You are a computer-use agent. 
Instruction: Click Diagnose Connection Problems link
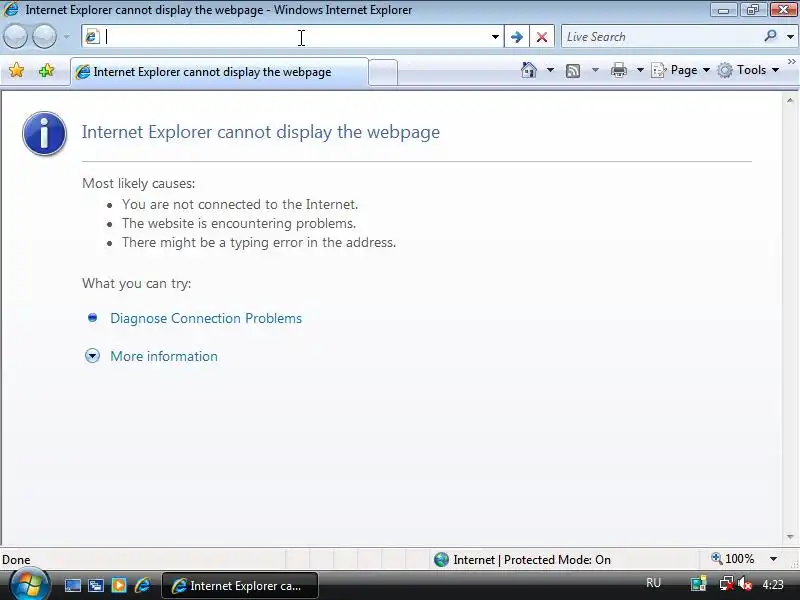tap(206, 318)
